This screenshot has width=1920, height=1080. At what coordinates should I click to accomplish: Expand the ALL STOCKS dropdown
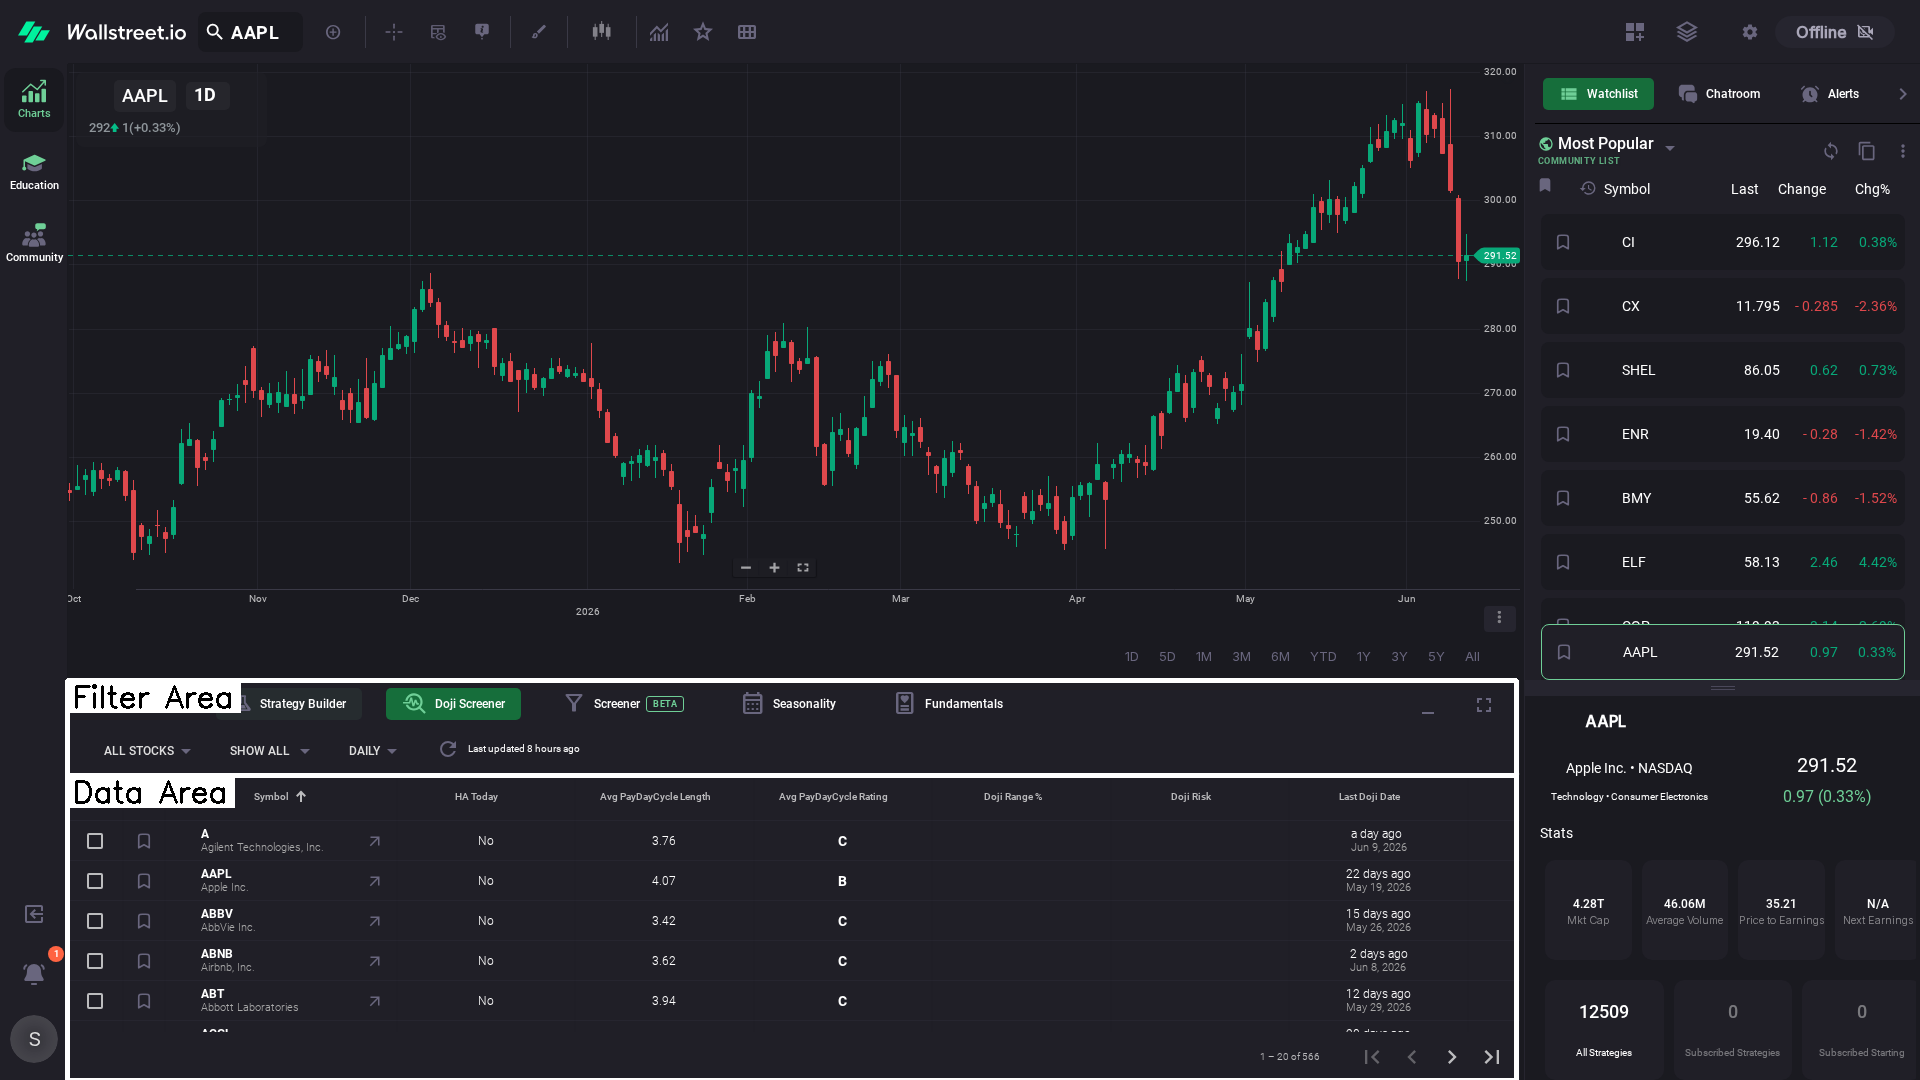tap(147, 751)
